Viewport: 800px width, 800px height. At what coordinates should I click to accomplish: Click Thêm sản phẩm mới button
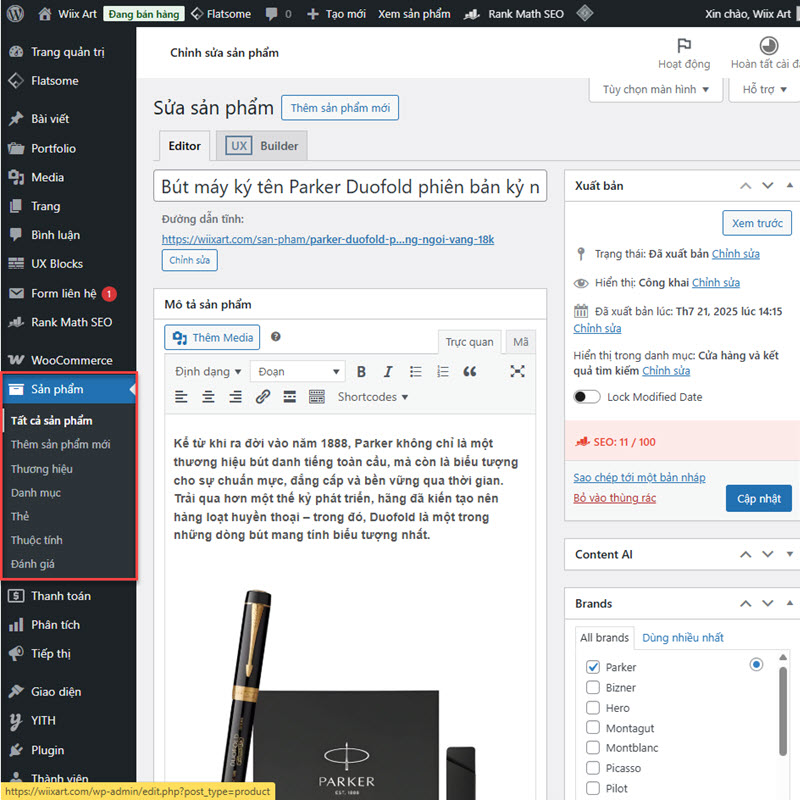click(340, 108)
